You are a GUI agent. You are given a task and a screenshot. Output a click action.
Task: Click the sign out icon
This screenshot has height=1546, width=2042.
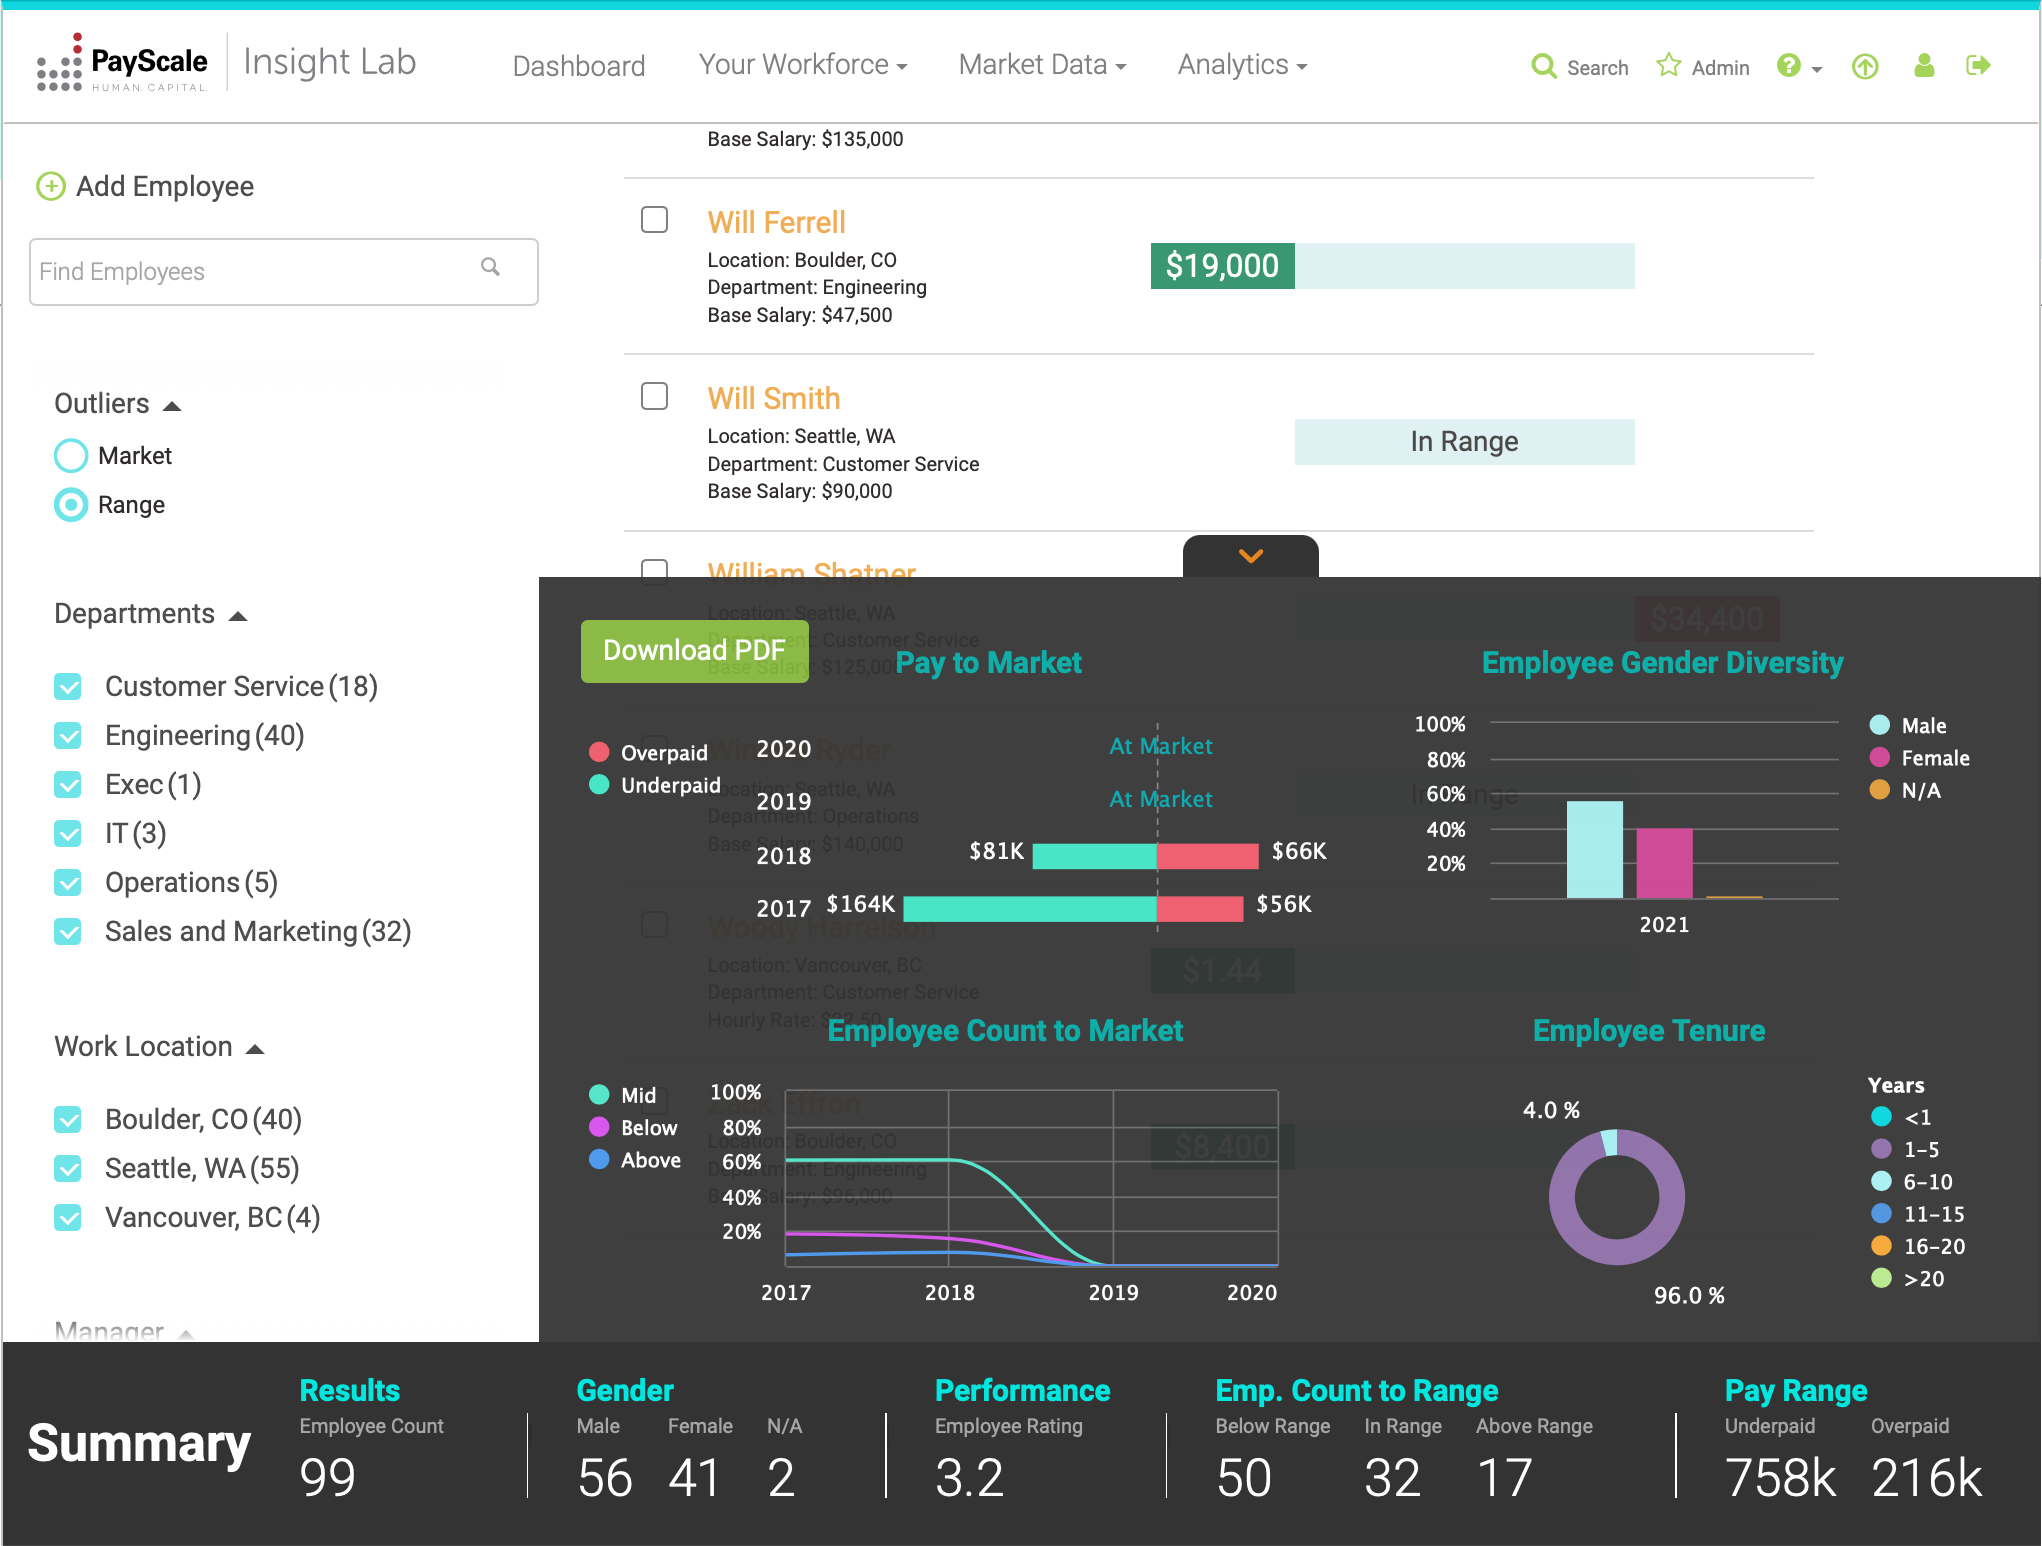pyautogui.click(x=1978, y=66)
